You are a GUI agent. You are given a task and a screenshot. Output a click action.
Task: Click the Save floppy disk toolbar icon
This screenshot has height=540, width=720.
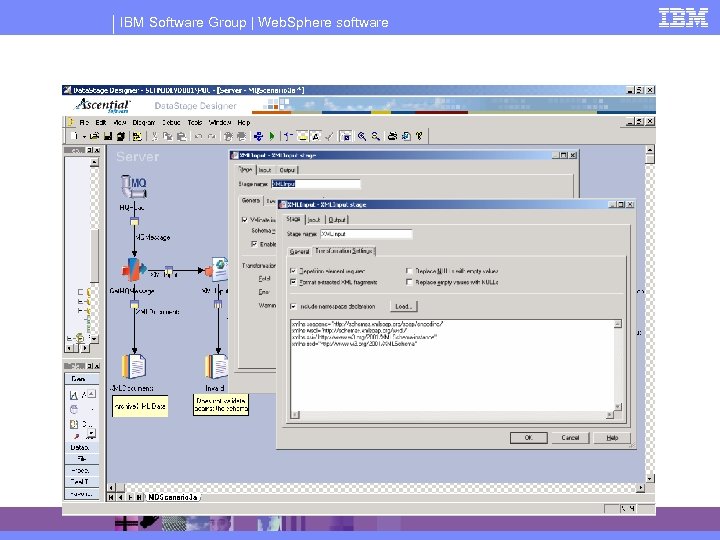point(108,136)
